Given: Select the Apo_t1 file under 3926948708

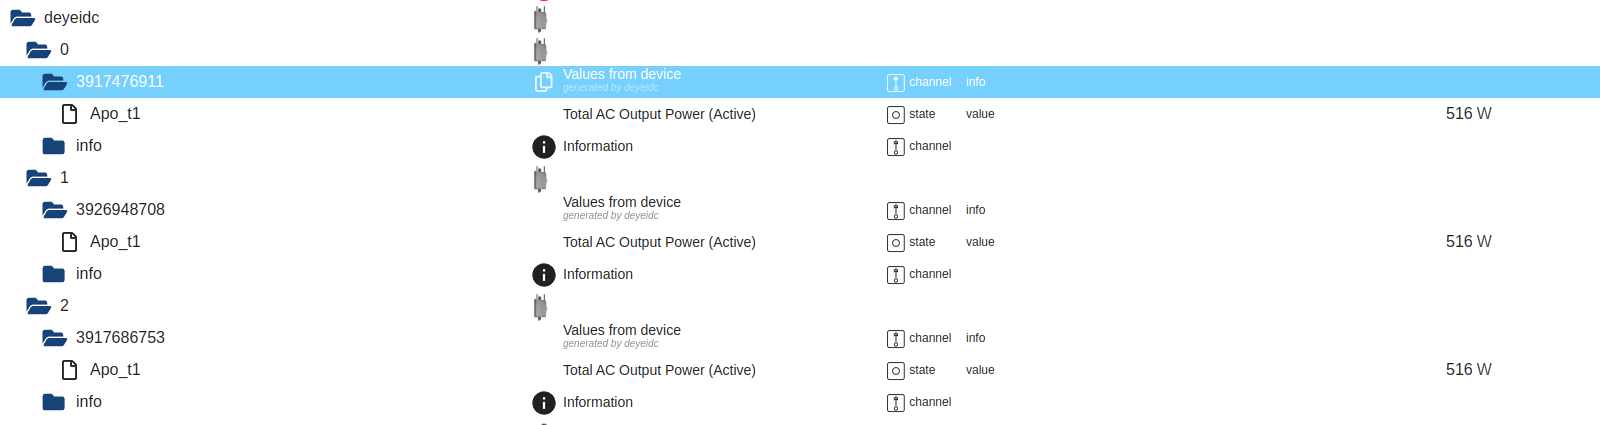Looking at the screenshot, I should 115,242.
